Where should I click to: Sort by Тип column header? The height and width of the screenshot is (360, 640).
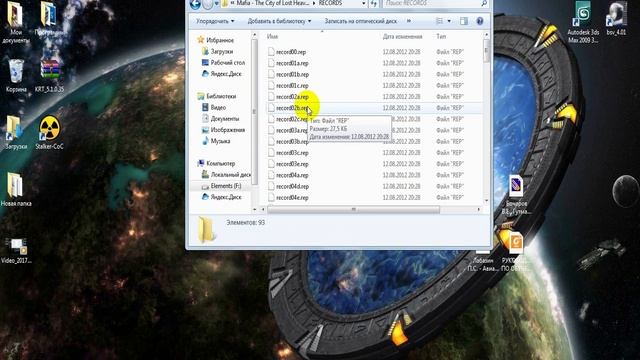coord(441,36)
